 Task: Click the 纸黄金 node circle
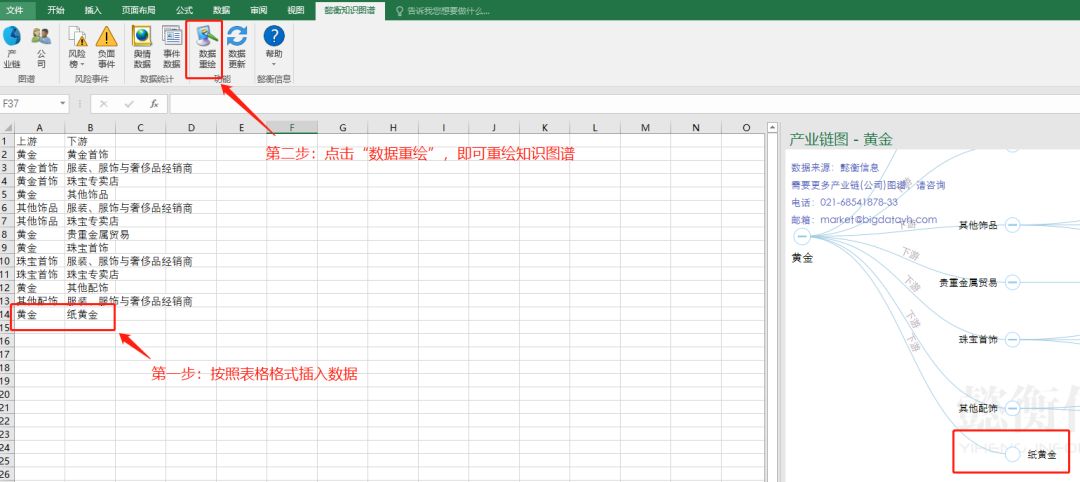(x=1012, y=454)
